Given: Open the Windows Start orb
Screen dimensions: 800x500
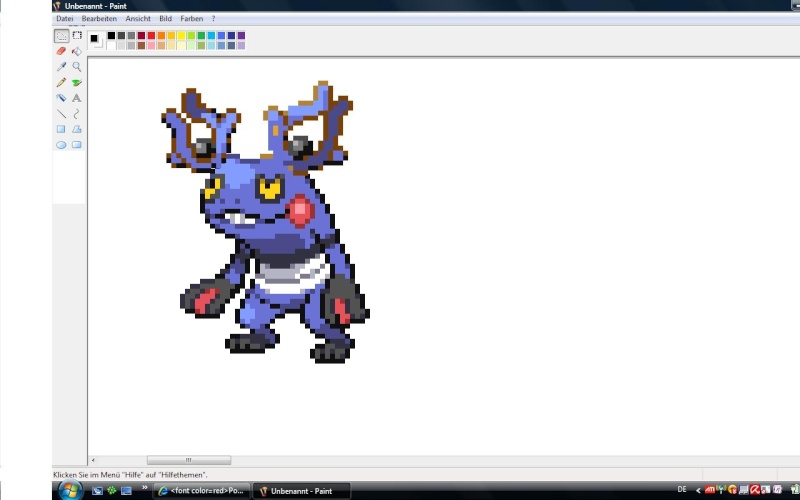Looking at the screenshot, I should click(70, 491).
